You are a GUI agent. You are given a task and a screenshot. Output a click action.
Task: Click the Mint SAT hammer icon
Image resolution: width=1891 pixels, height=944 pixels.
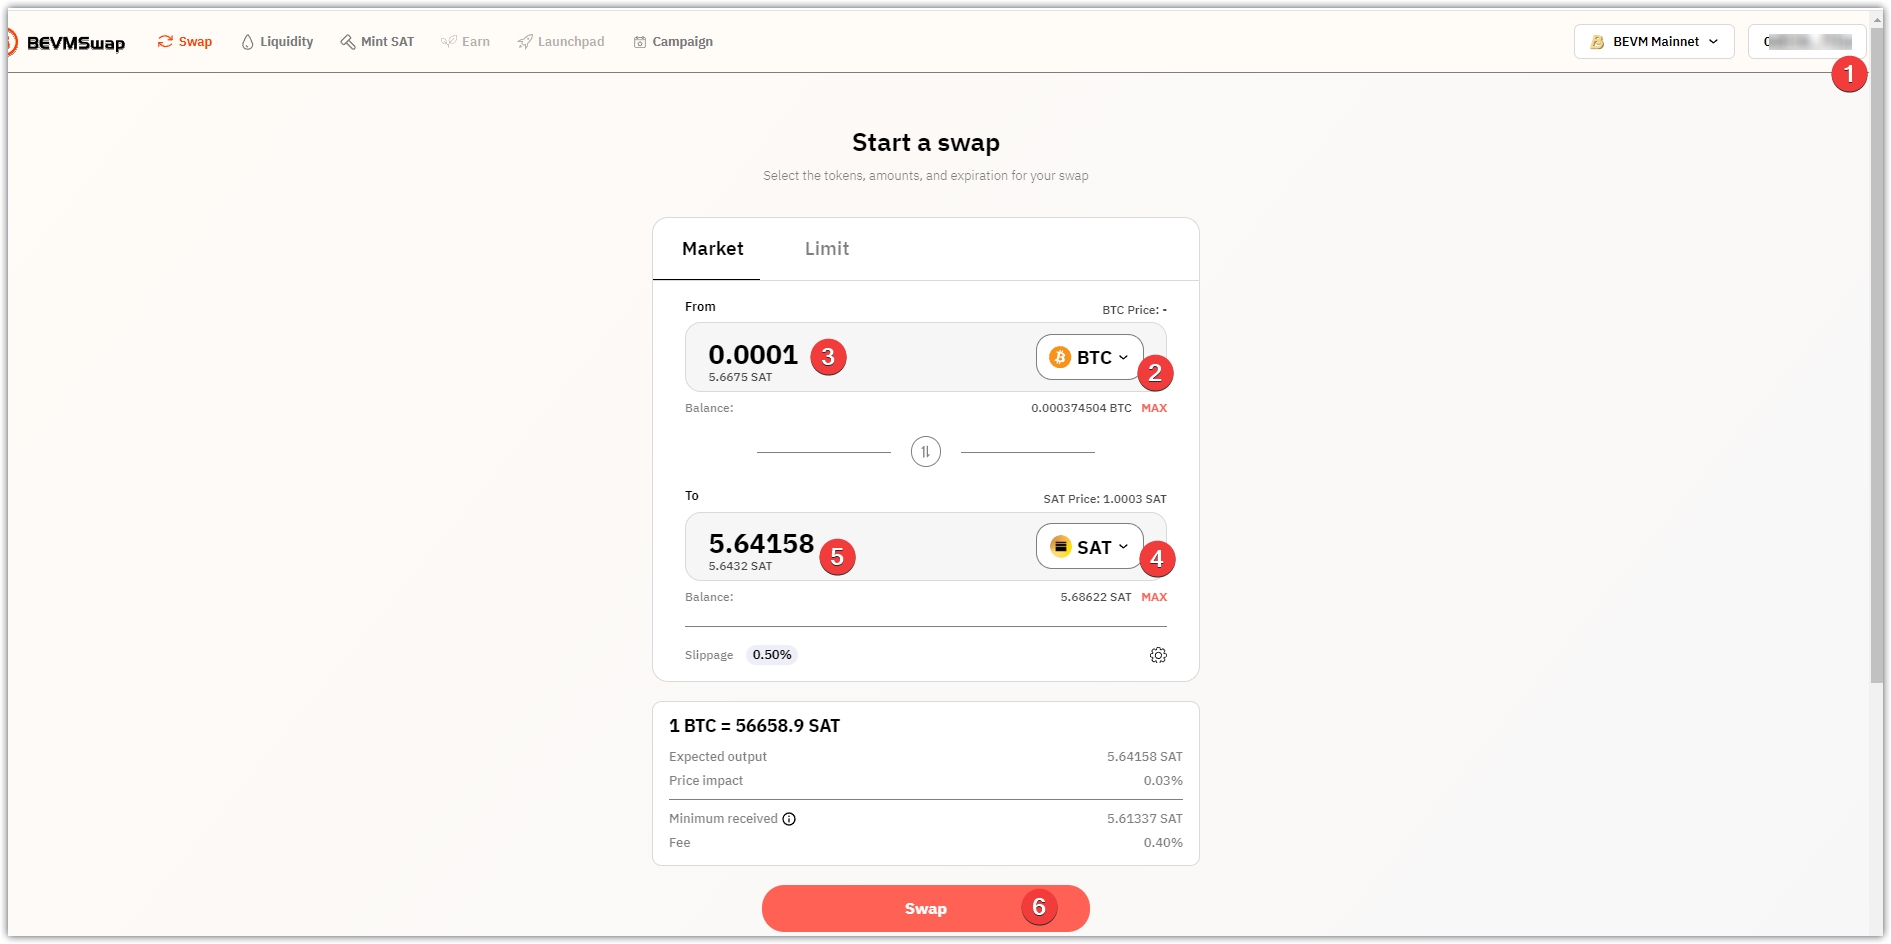[x=348, y=42]
